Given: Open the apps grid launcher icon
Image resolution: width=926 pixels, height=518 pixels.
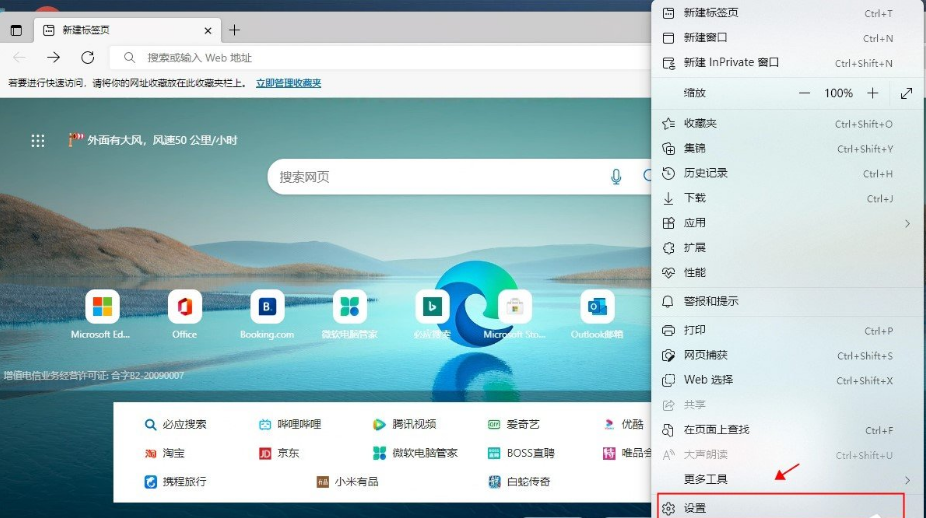Looking at the screenshot, I should click(x=38, y=141).
